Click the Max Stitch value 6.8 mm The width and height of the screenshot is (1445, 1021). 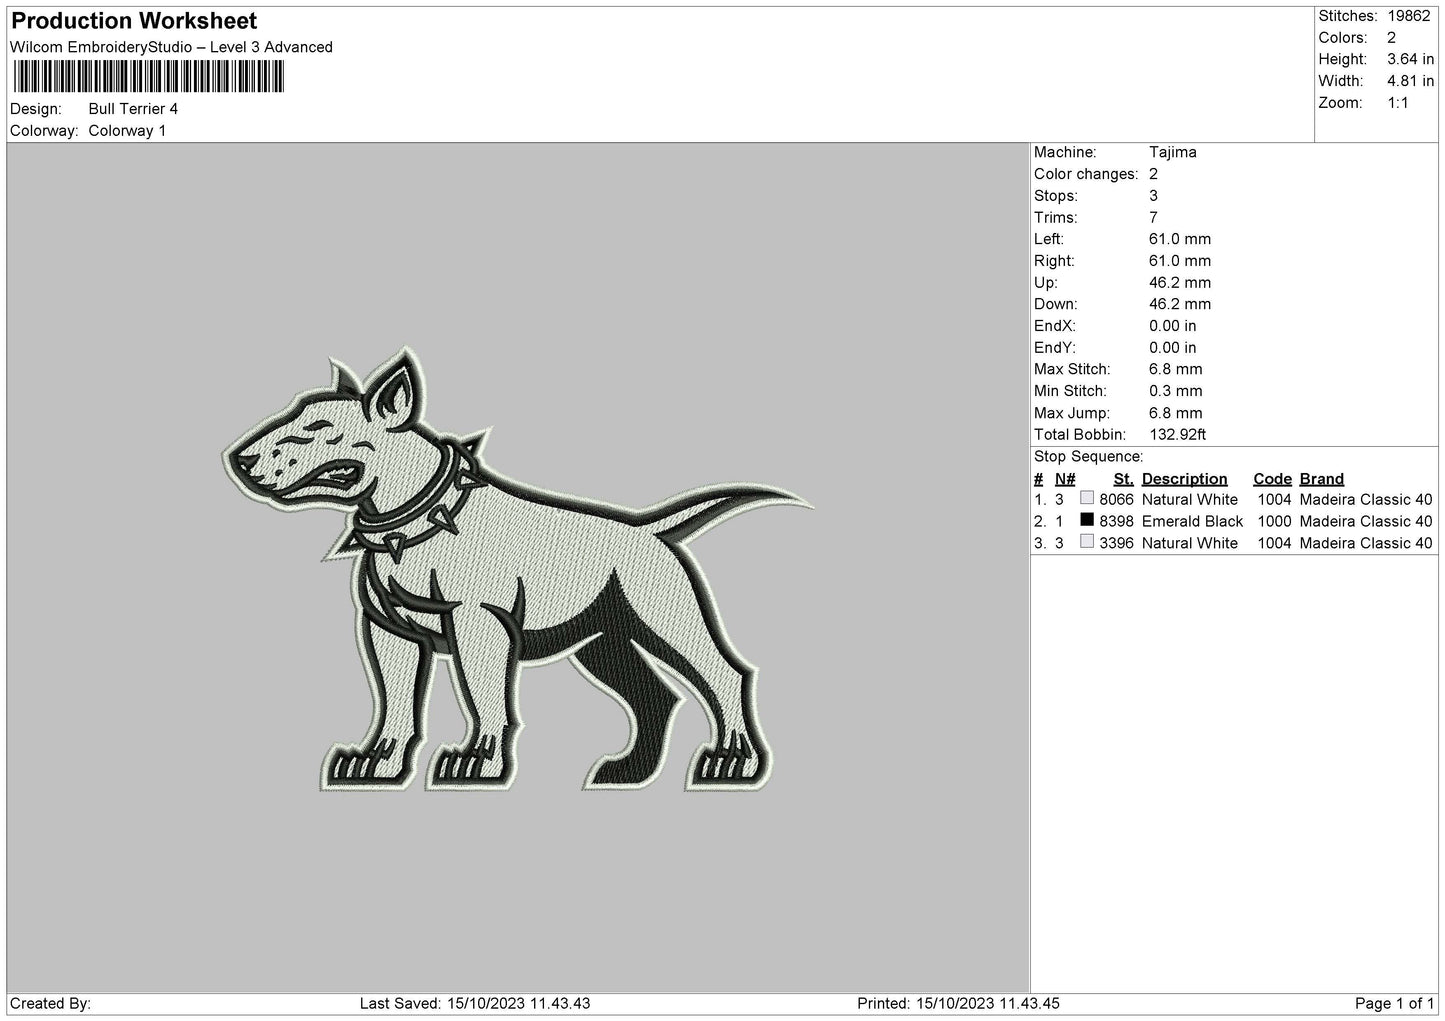click(x=1176, y=370)
